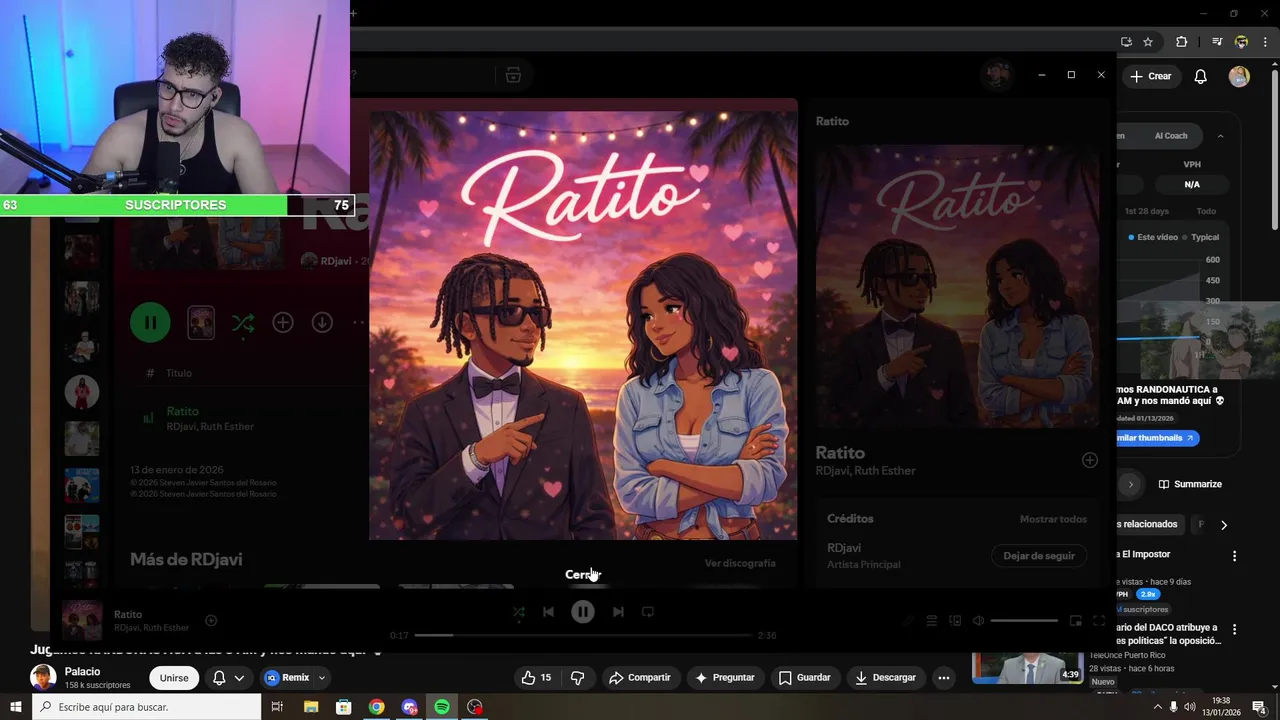Image resolution: width=1280 pixels, height=720 pixels.
Task: Open File Explorer from the taskbar
Action: (311, 707)
